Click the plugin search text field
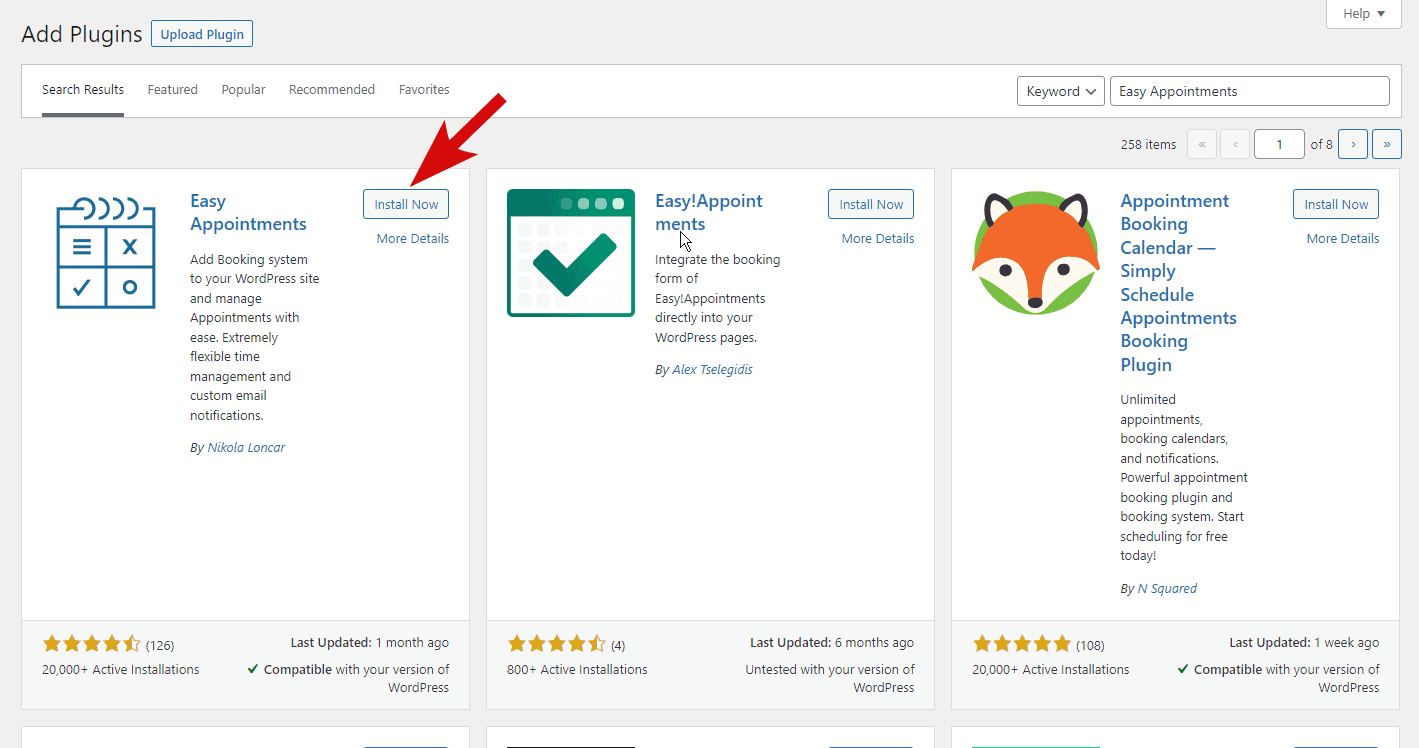The width and height of the screenshot is (1419, 748). pyautogui.click(x=1249, y=91)
